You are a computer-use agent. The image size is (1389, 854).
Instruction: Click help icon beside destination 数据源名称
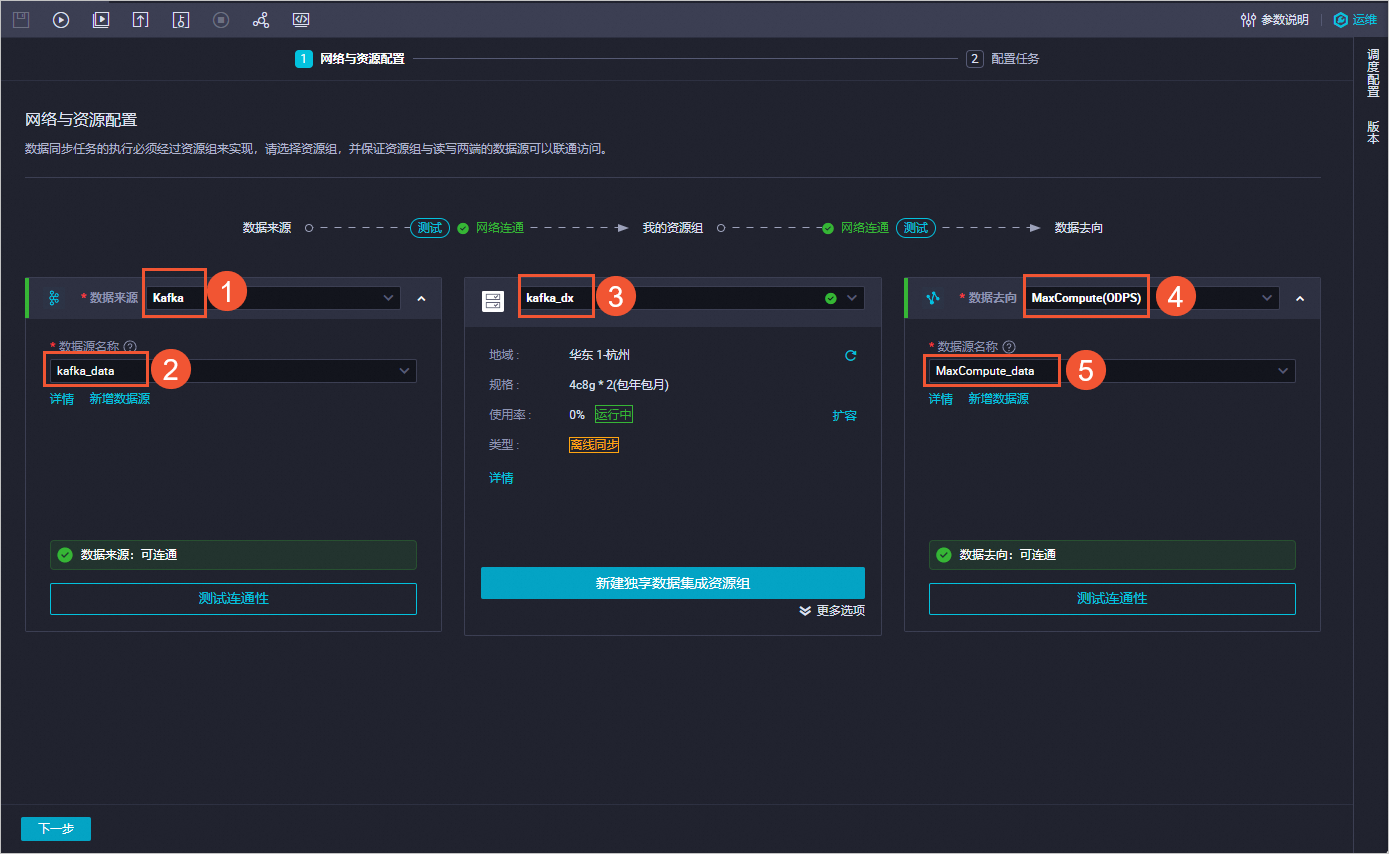pyautogui.click(x=1009, y=347)
